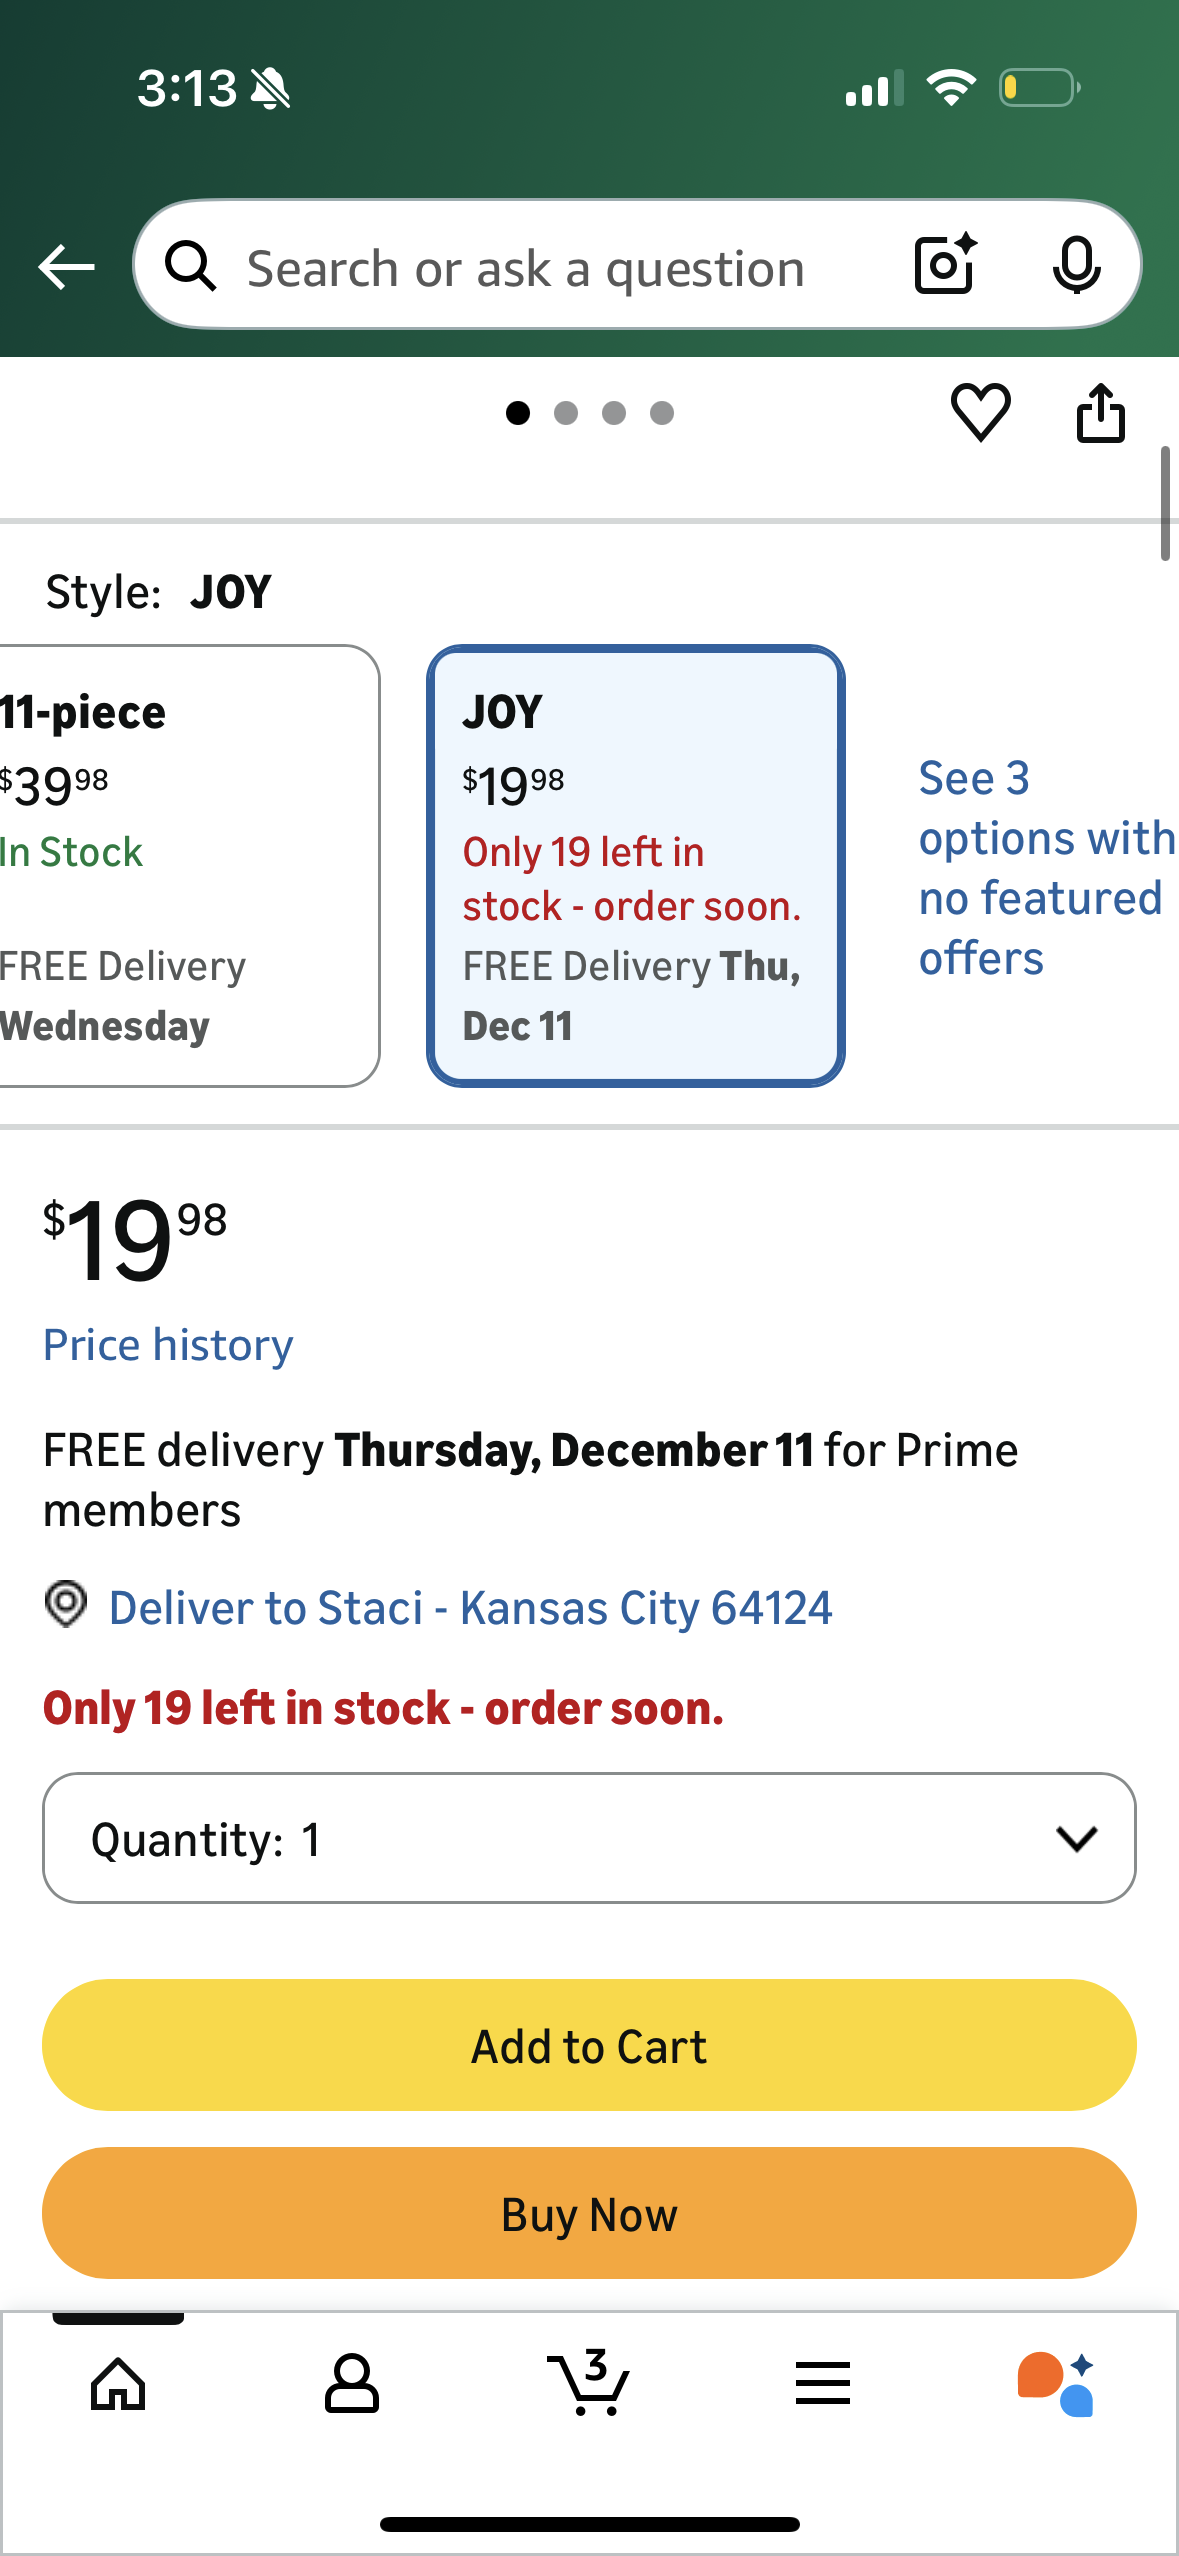Open the hamburger menu in bottom bar
The width and height of the screenshot is (1179, 2556).
pos(822,2385)
